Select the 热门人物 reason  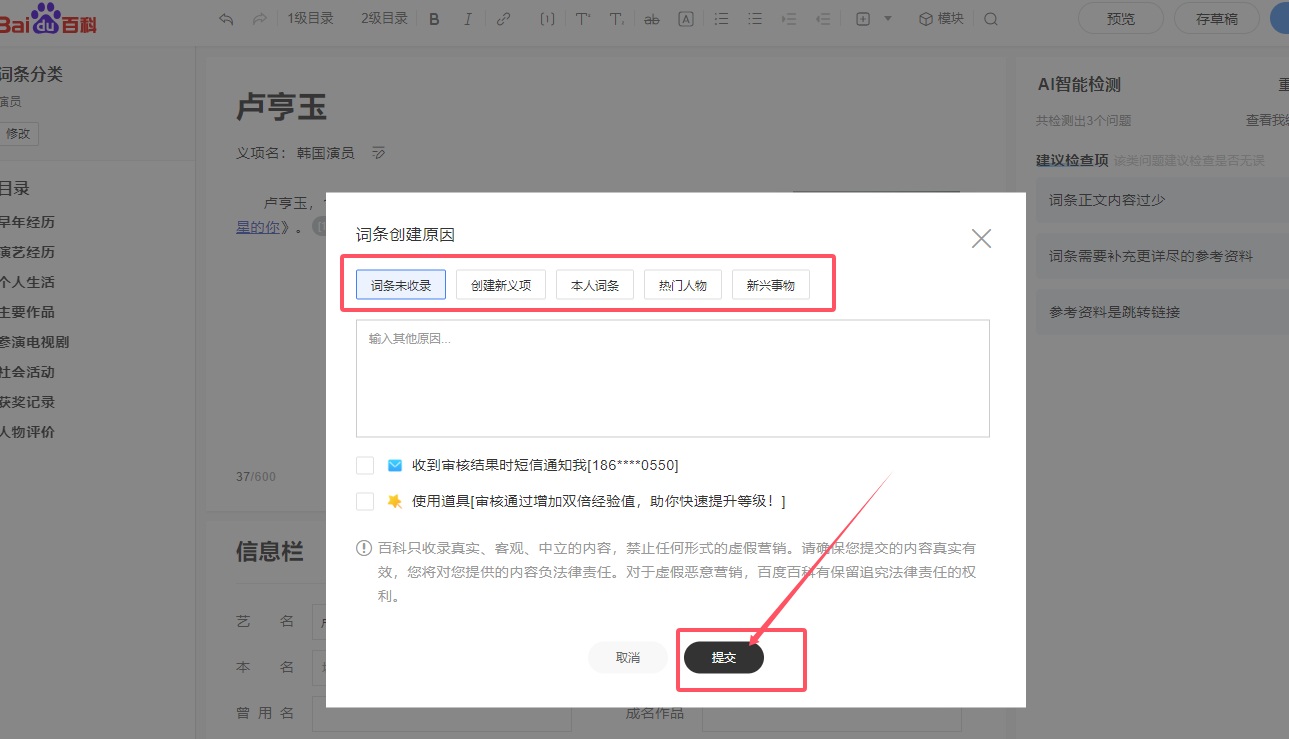[x=683, y=285]
